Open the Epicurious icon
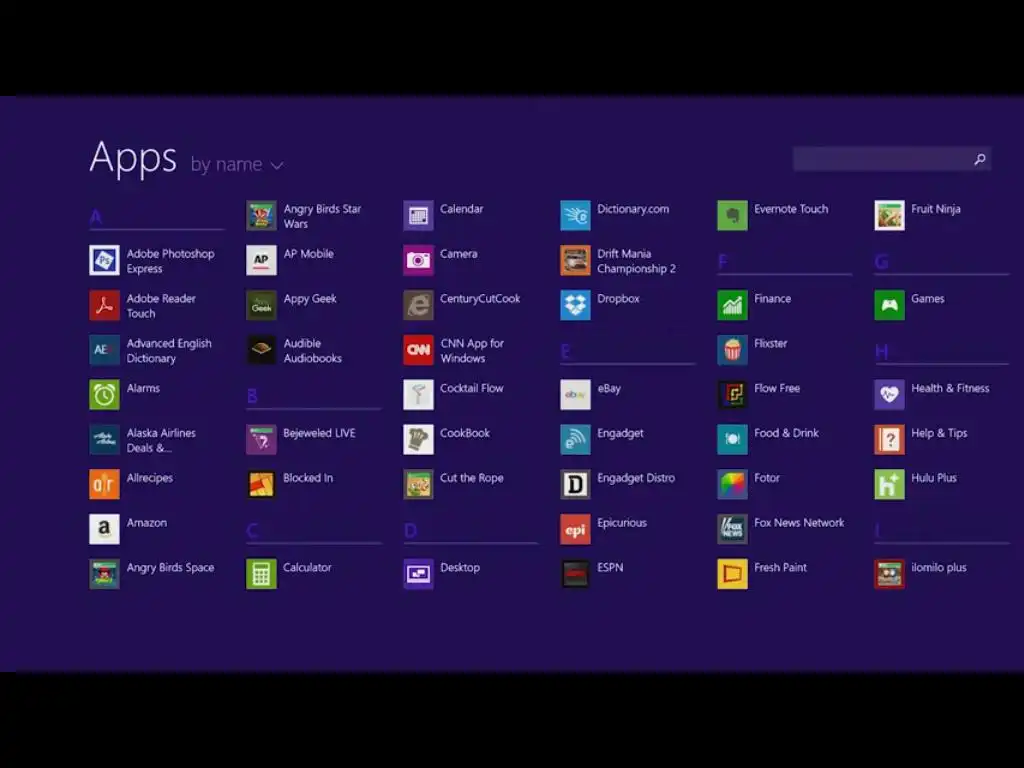Image resolution: width=1024 pixels, height=768 pixels. coord(575,530)
